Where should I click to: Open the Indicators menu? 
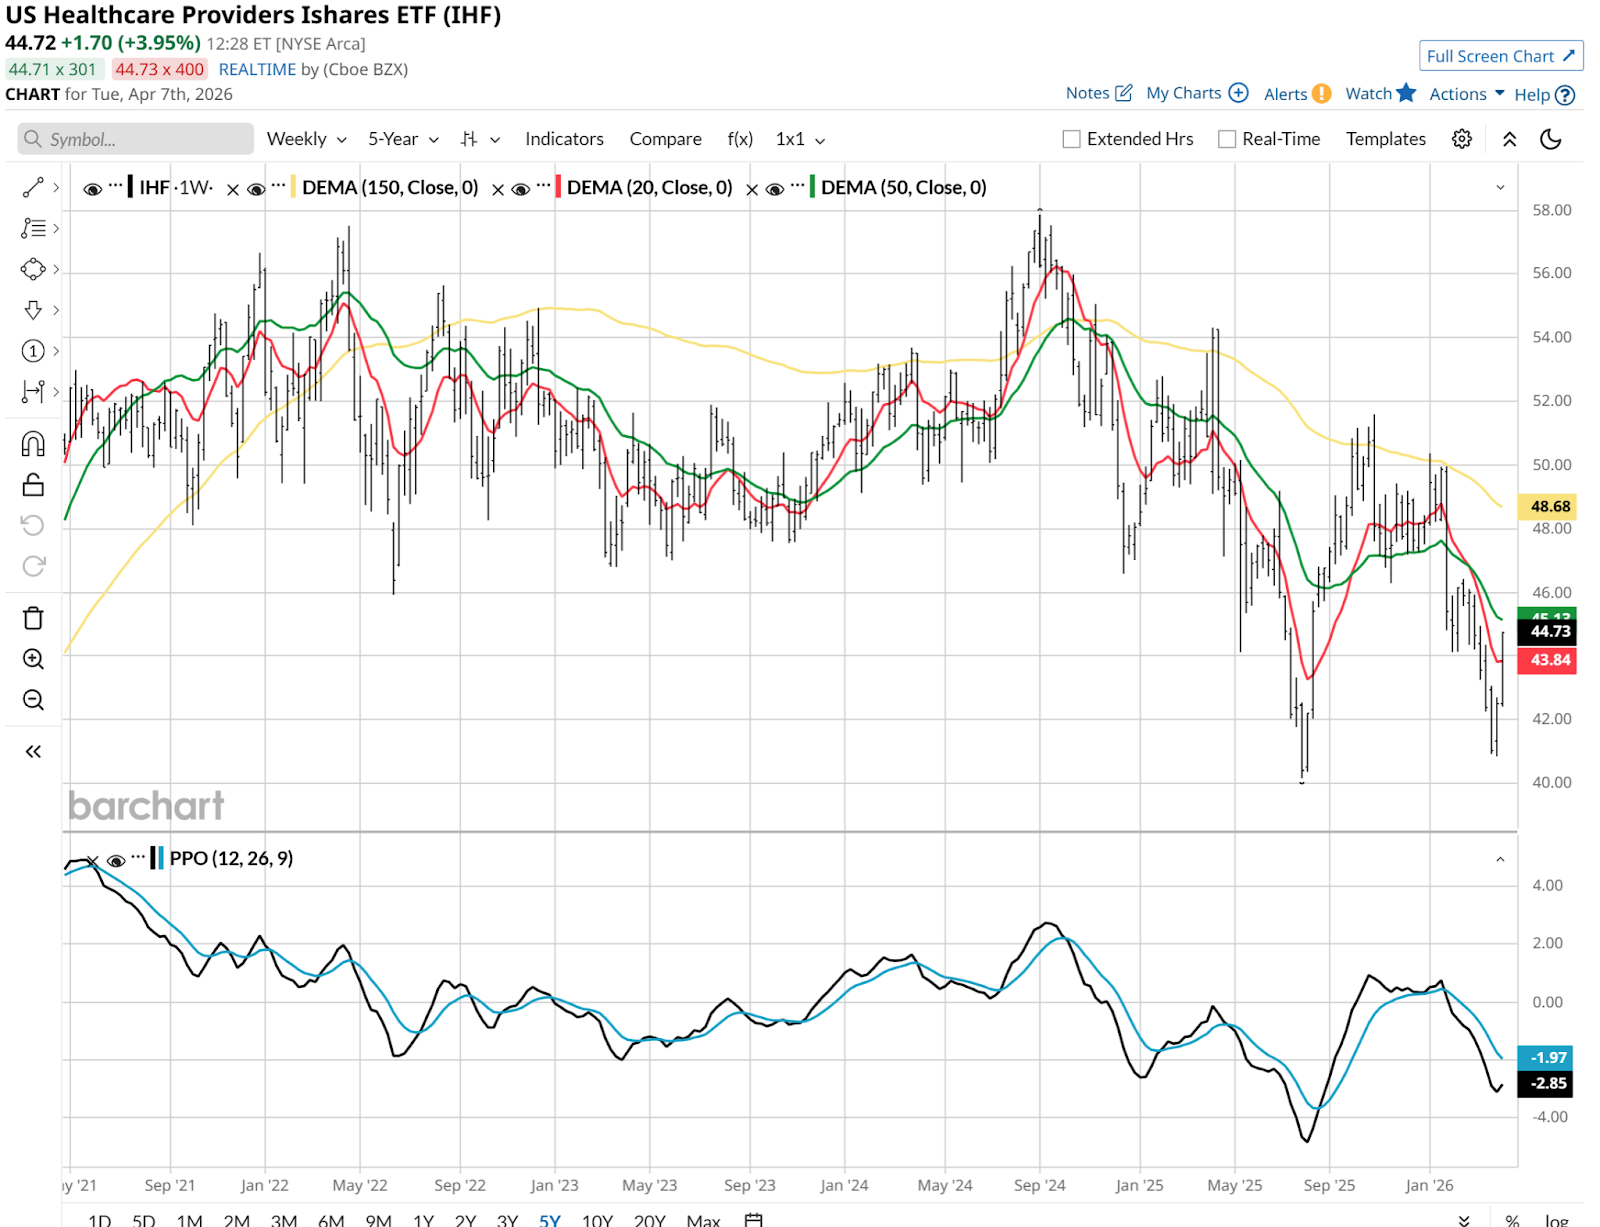pyautogui.click(x=564, y=139)
